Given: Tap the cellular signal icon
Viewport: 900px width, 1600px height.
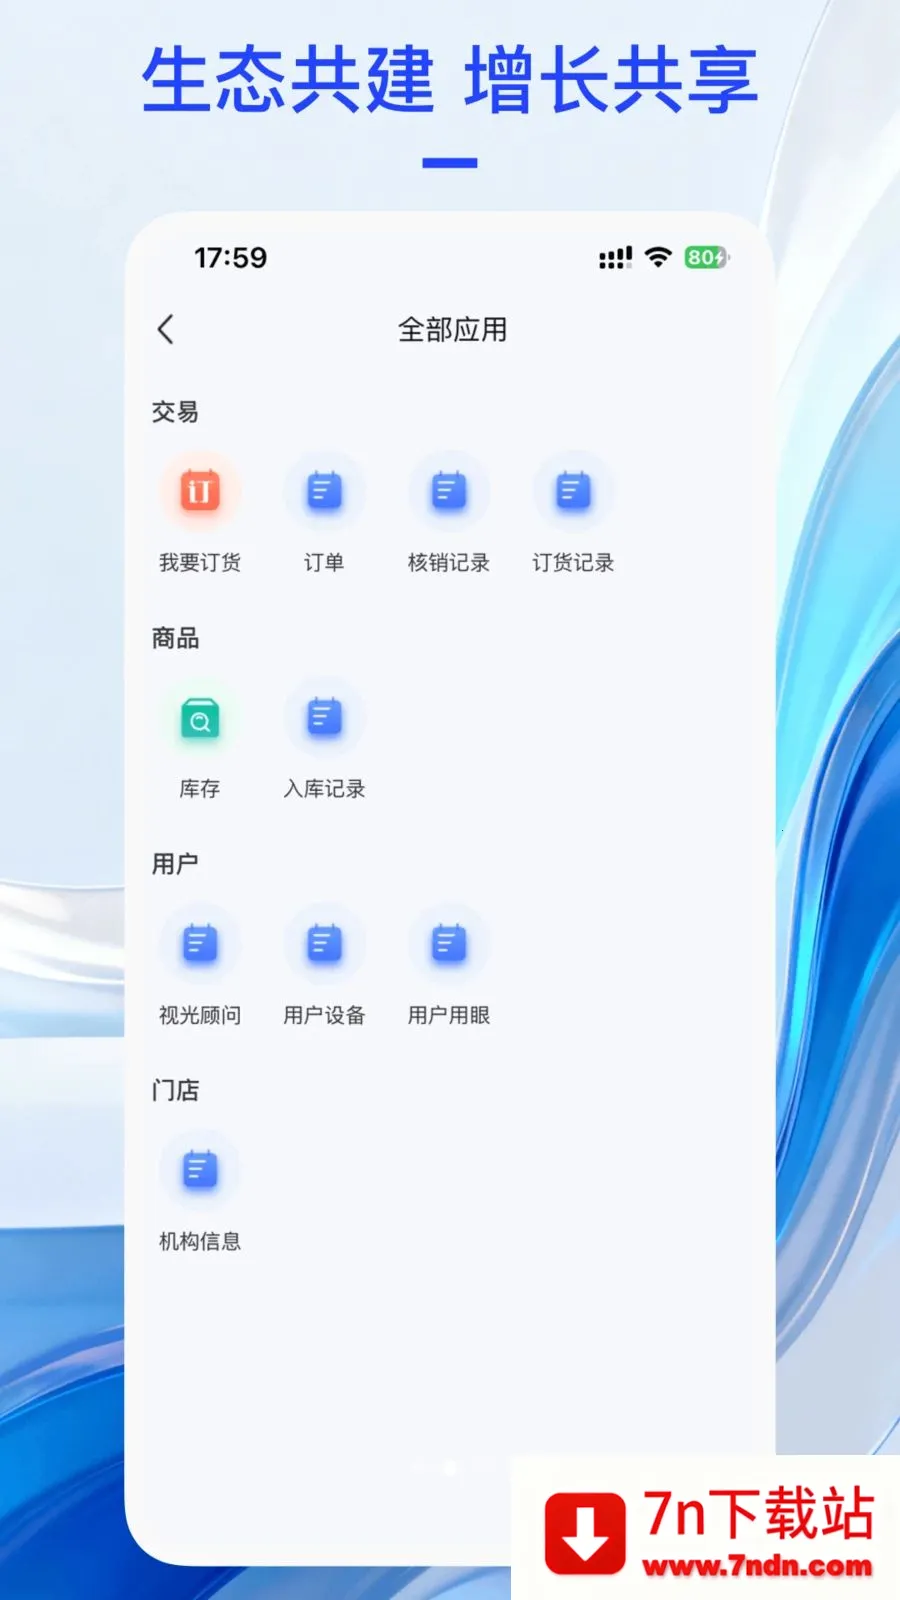Looking at the screenshot, I should [x=615, y=258].
